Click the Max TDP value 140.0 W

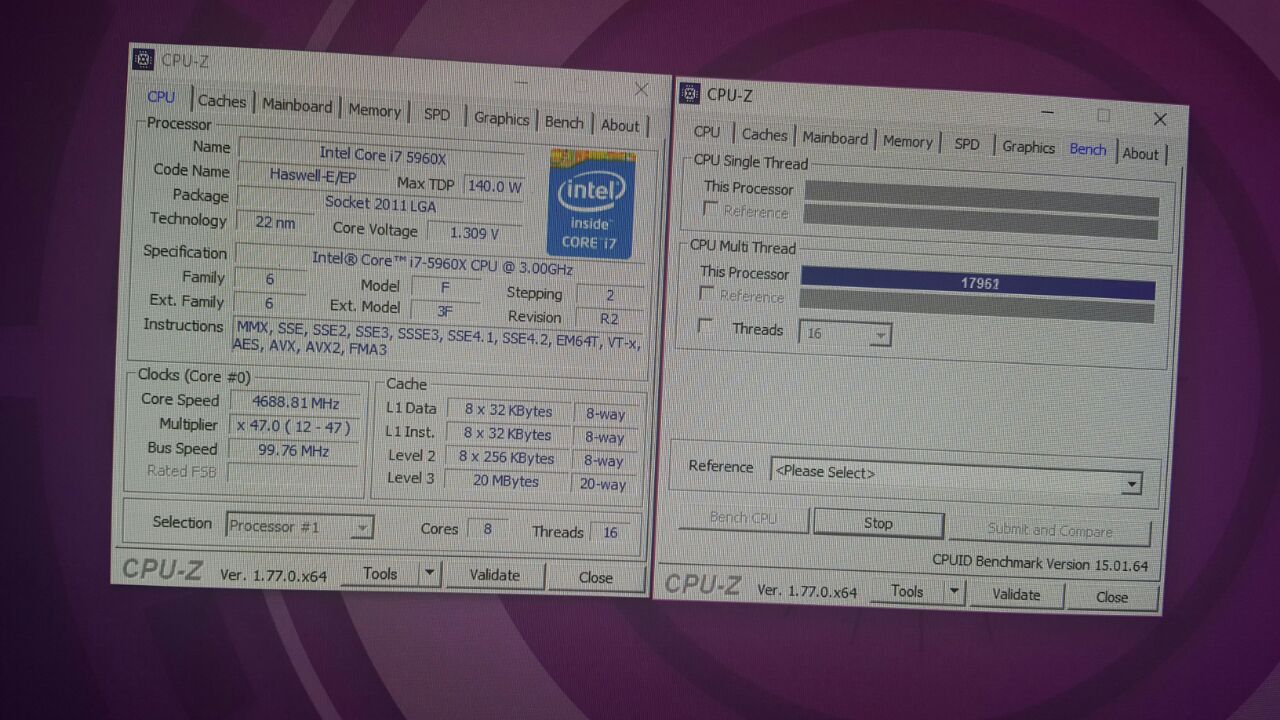(494, 186)
